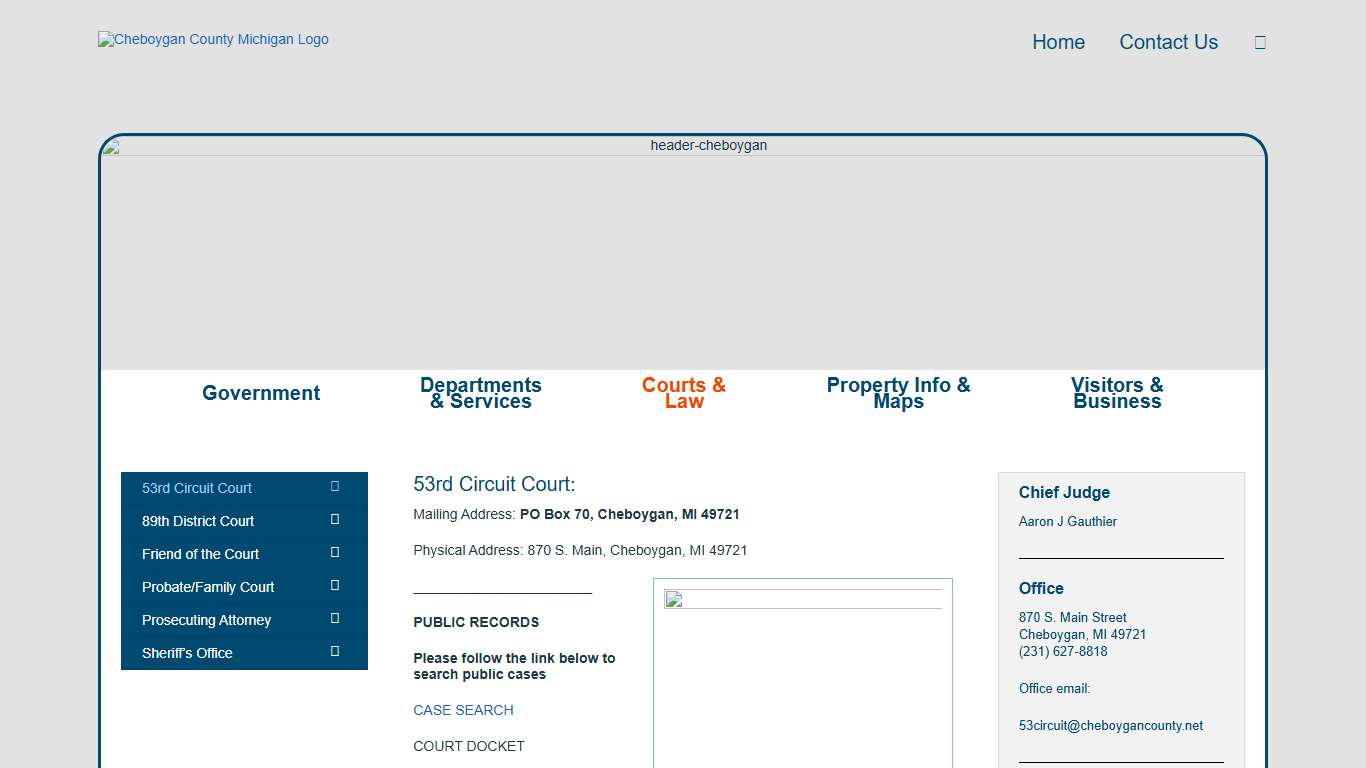The width and height of the screenshot is (1366, 768).
Task: Open the Visitors & Business menu
Action: (1117, 393)
